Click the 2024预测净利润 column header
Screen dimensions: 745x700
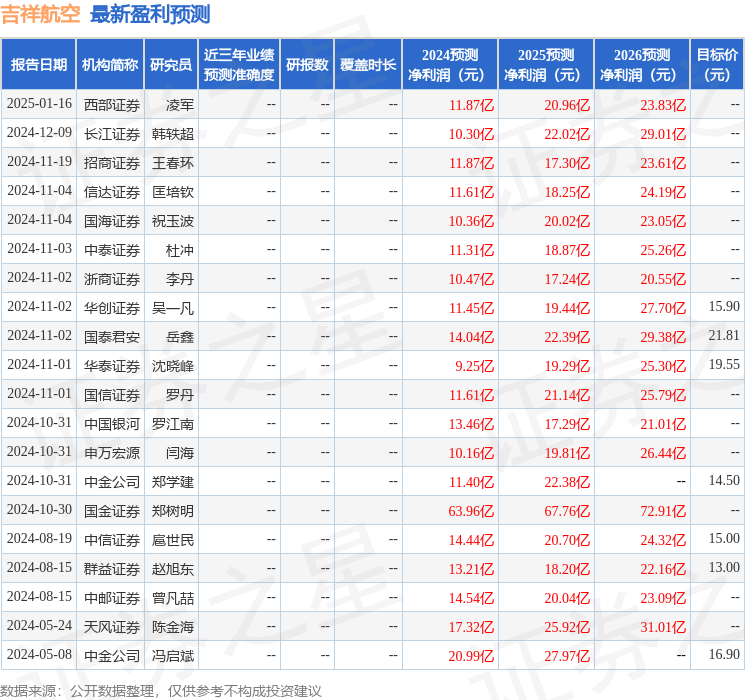450,64
